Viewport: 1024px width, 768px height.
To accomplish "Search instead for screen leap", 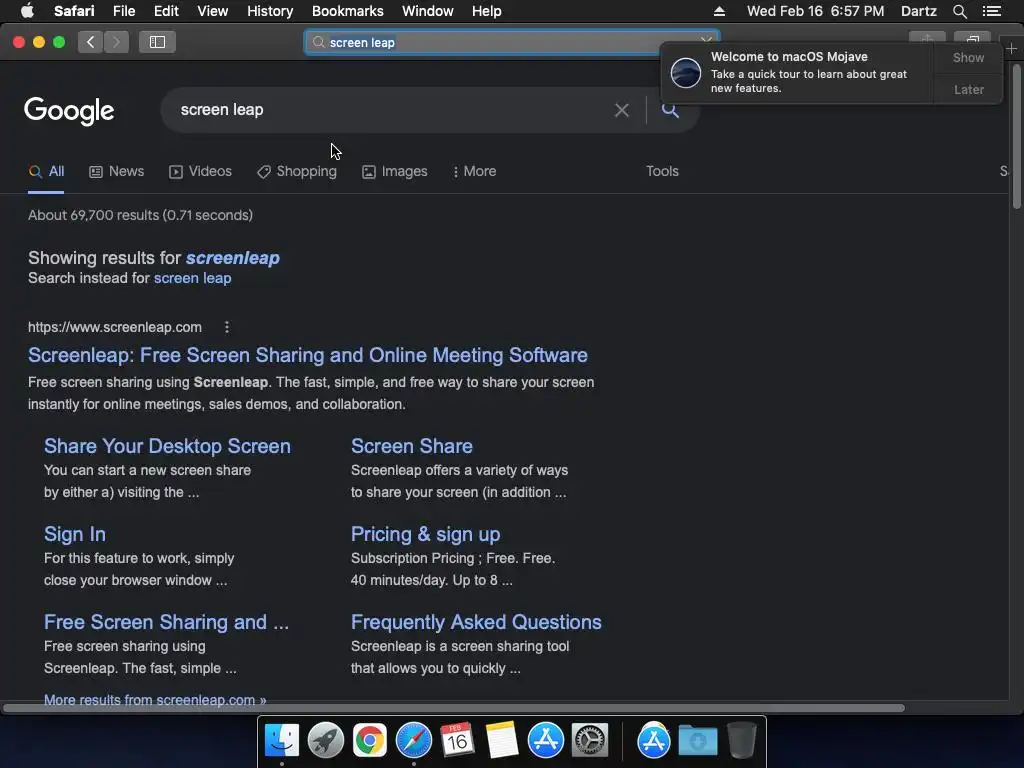I will (192, 278).
